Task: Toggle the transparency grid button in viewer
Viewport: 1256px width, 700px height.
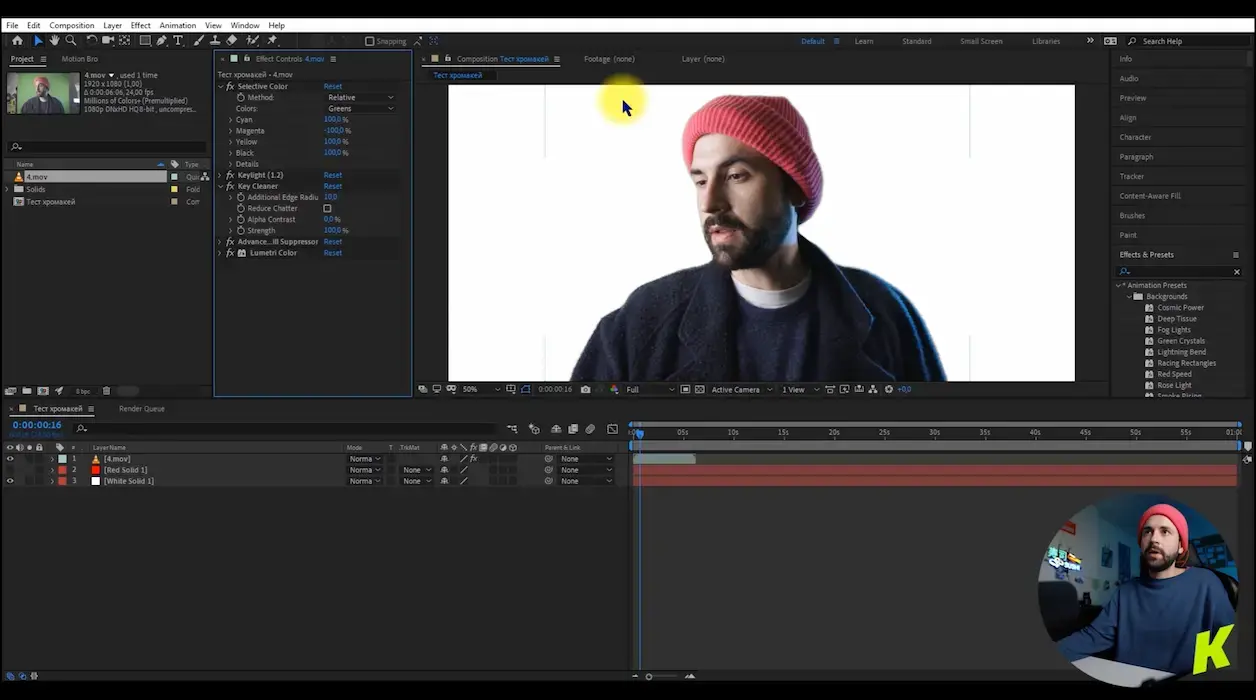Action: click(x=700, y=389)
